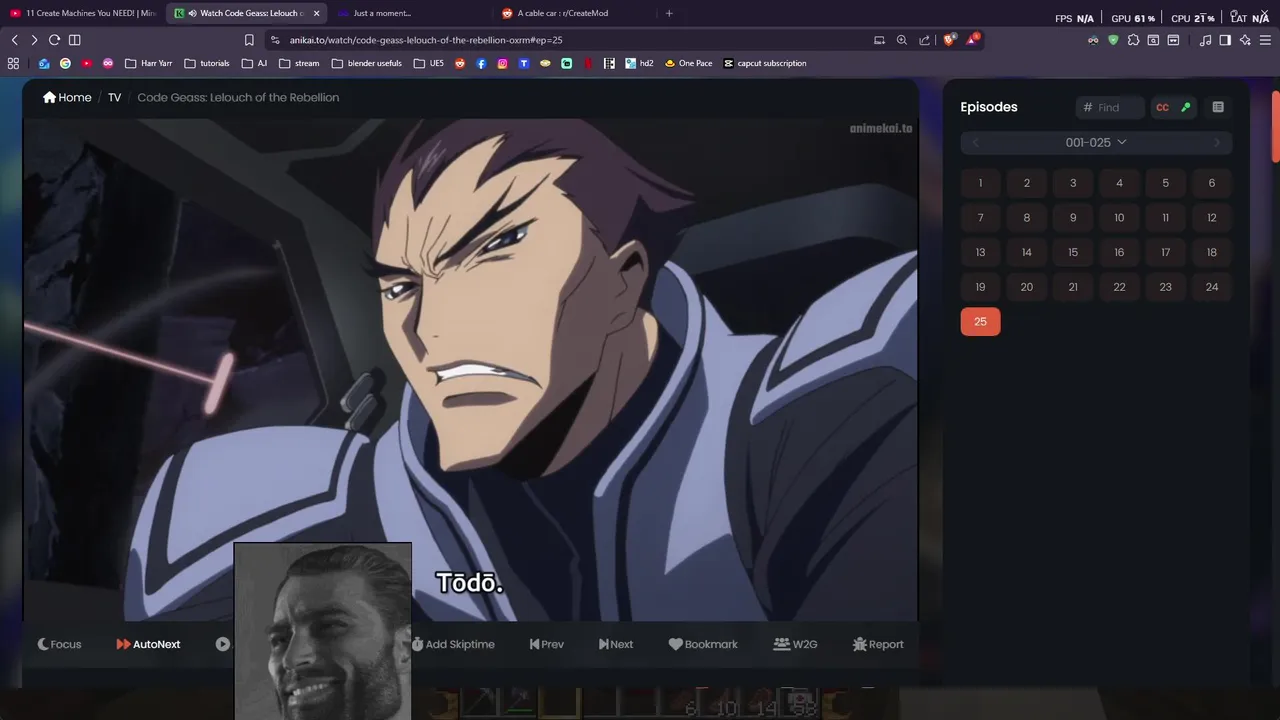Open Brave Shields lion icon
Viewport: 1280px width, 720px height.
click(949, 40)
